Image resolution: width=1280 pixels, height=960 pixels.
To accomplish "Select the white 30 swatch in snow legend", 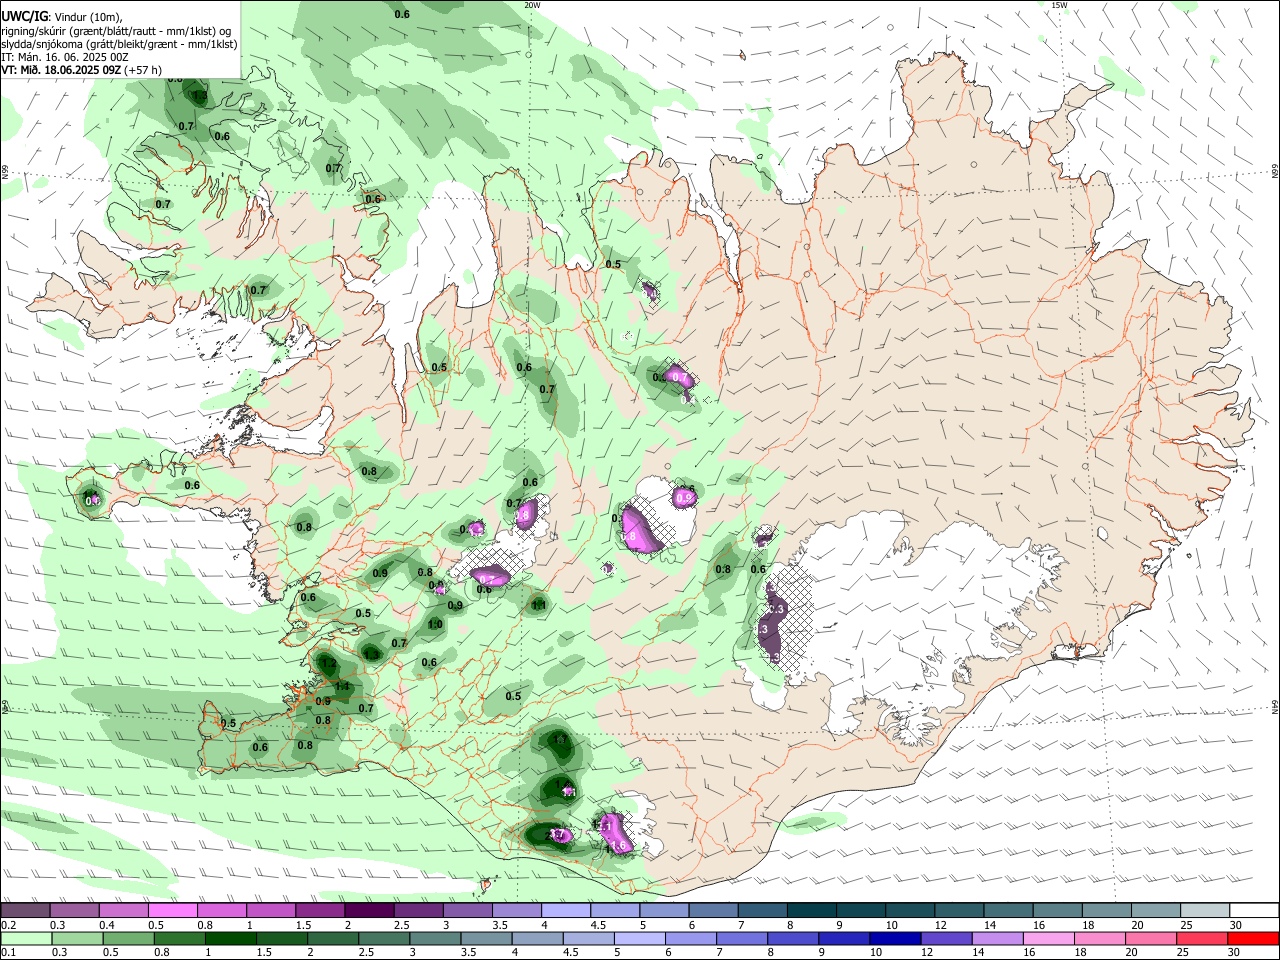I will pyautogui.click(x=1254, y=911).
